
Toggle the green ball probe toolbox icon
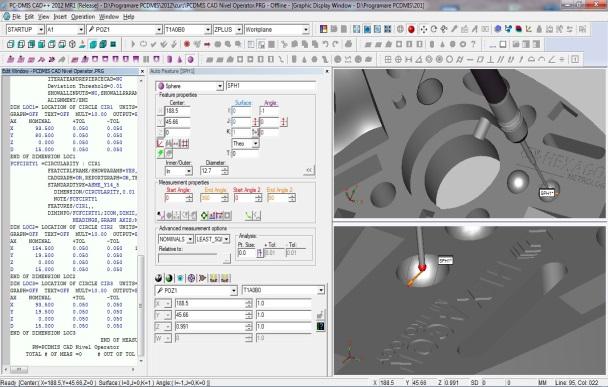point(169,278)
